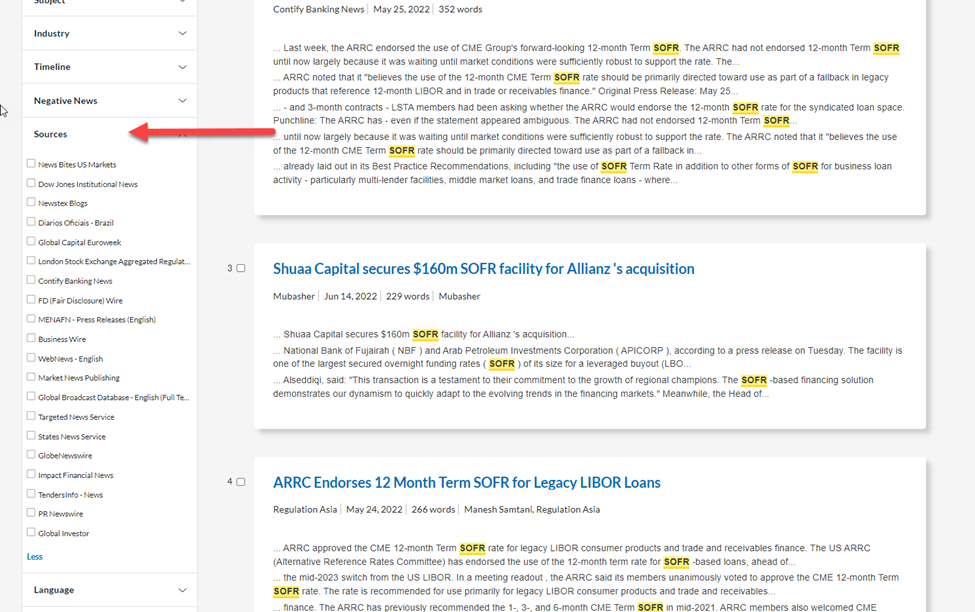Screen dimensions: 975x612
Task: Click the Mubasher source name in result 3
Action: (293, 296)
